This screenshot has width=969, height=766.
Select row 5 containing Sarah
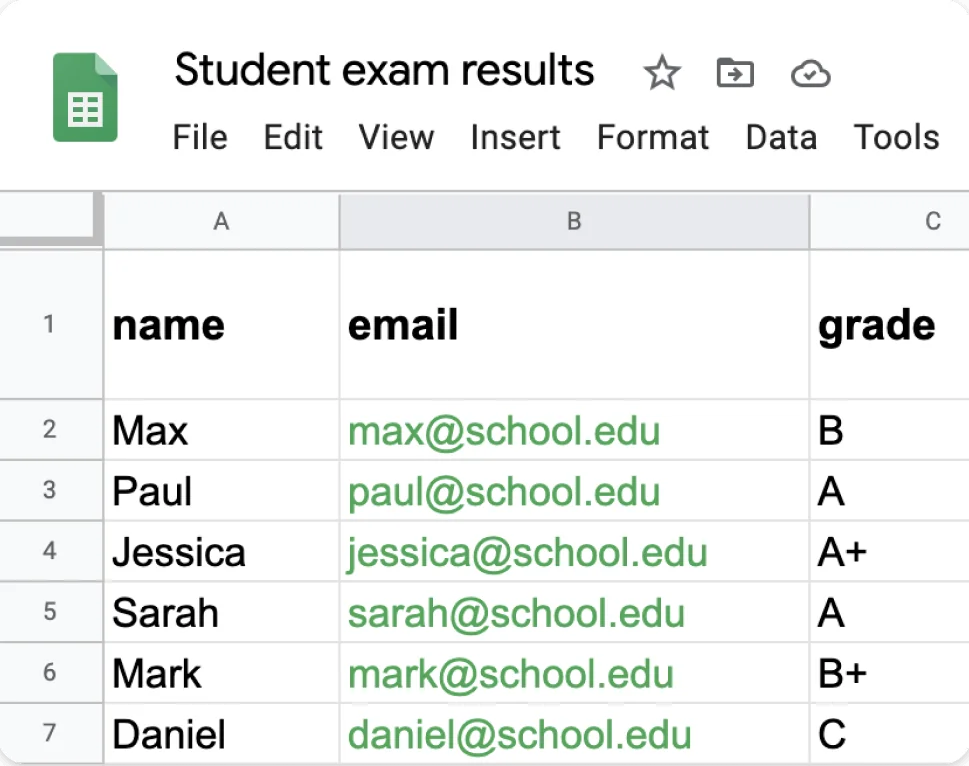tap(51, 612)
